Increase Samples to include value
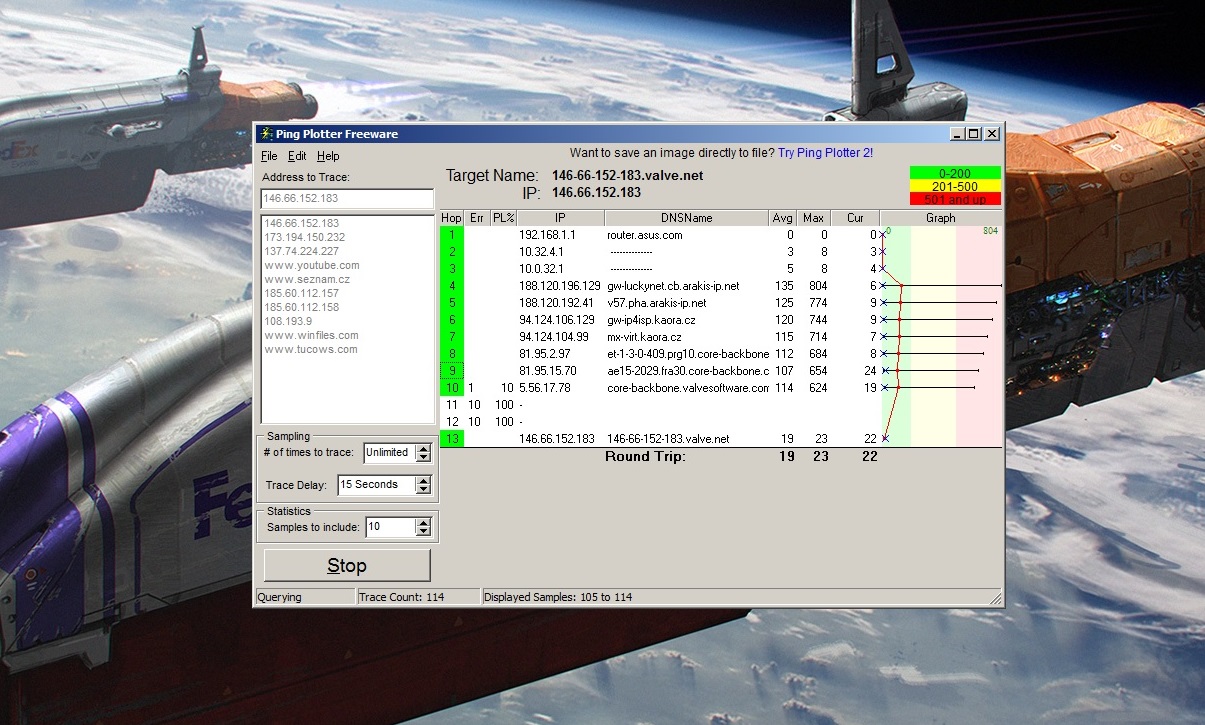This screenshot has width=1205, height=725. (423, 522)
